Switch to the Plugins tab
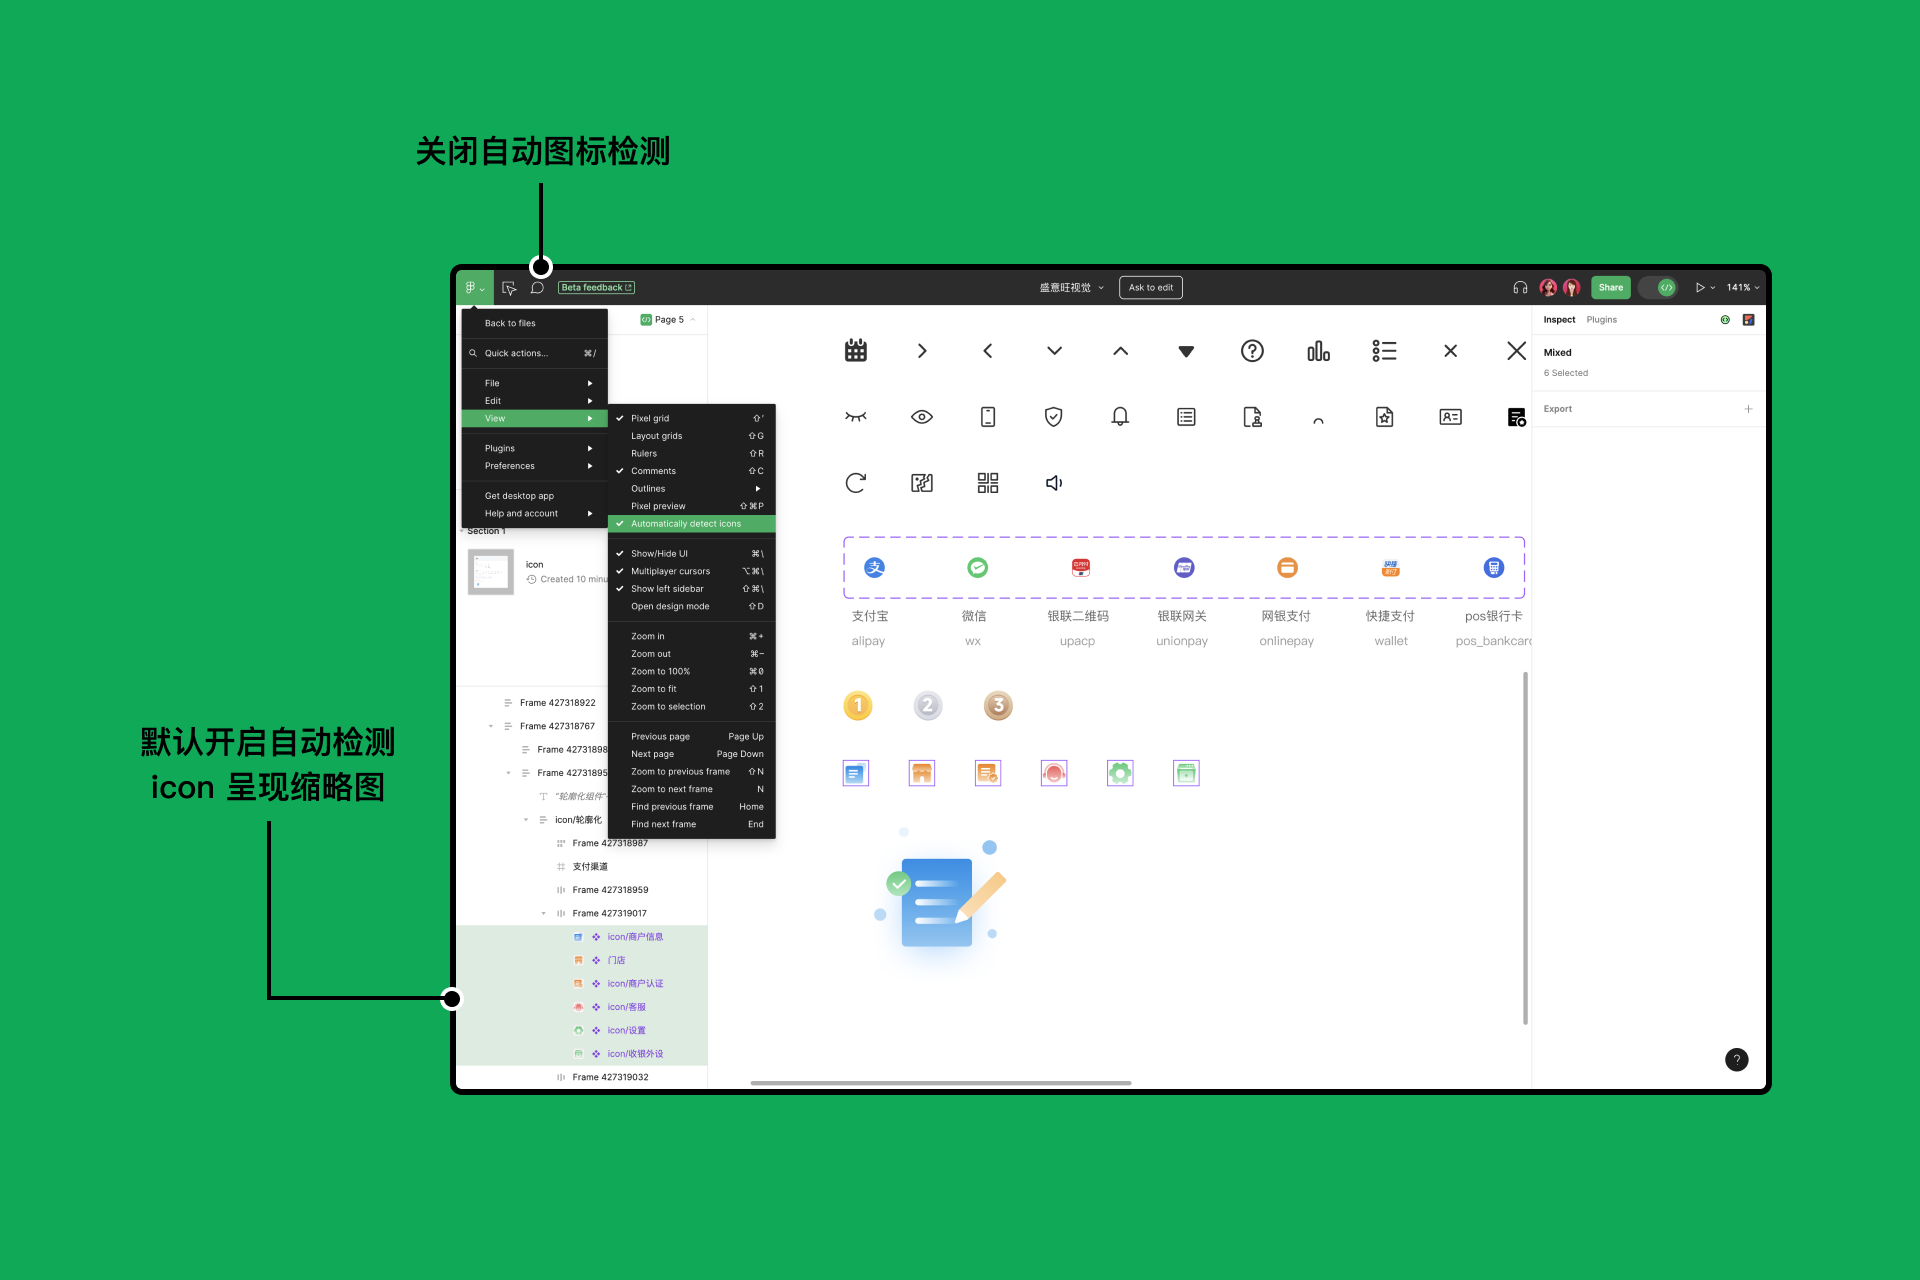The image size is (1920, 1280). click(1601, 320)
